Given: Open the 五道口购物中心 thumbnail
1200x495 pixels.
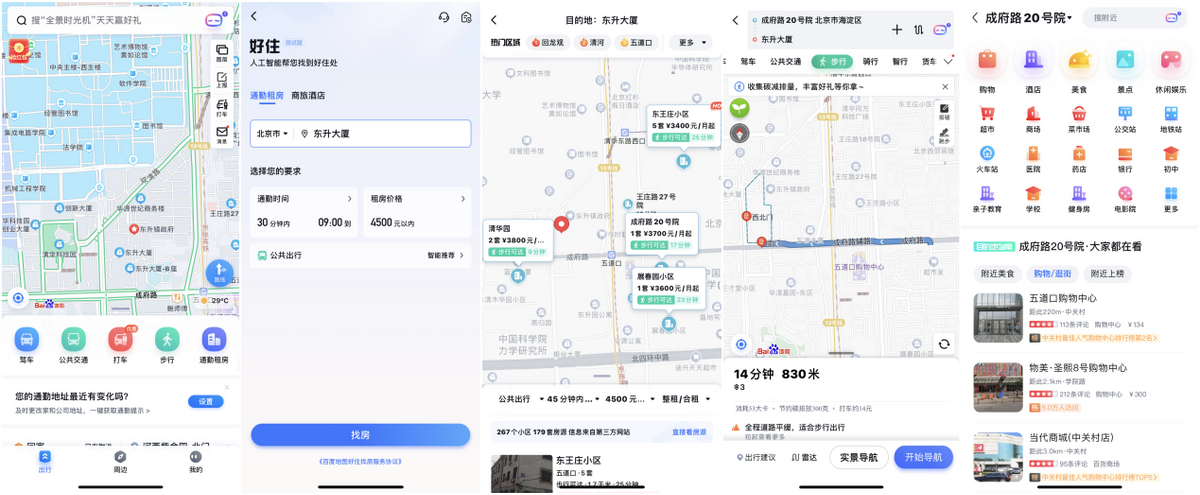Looking at the screenshot, I should pyautogui.click(x=998, y=318).
